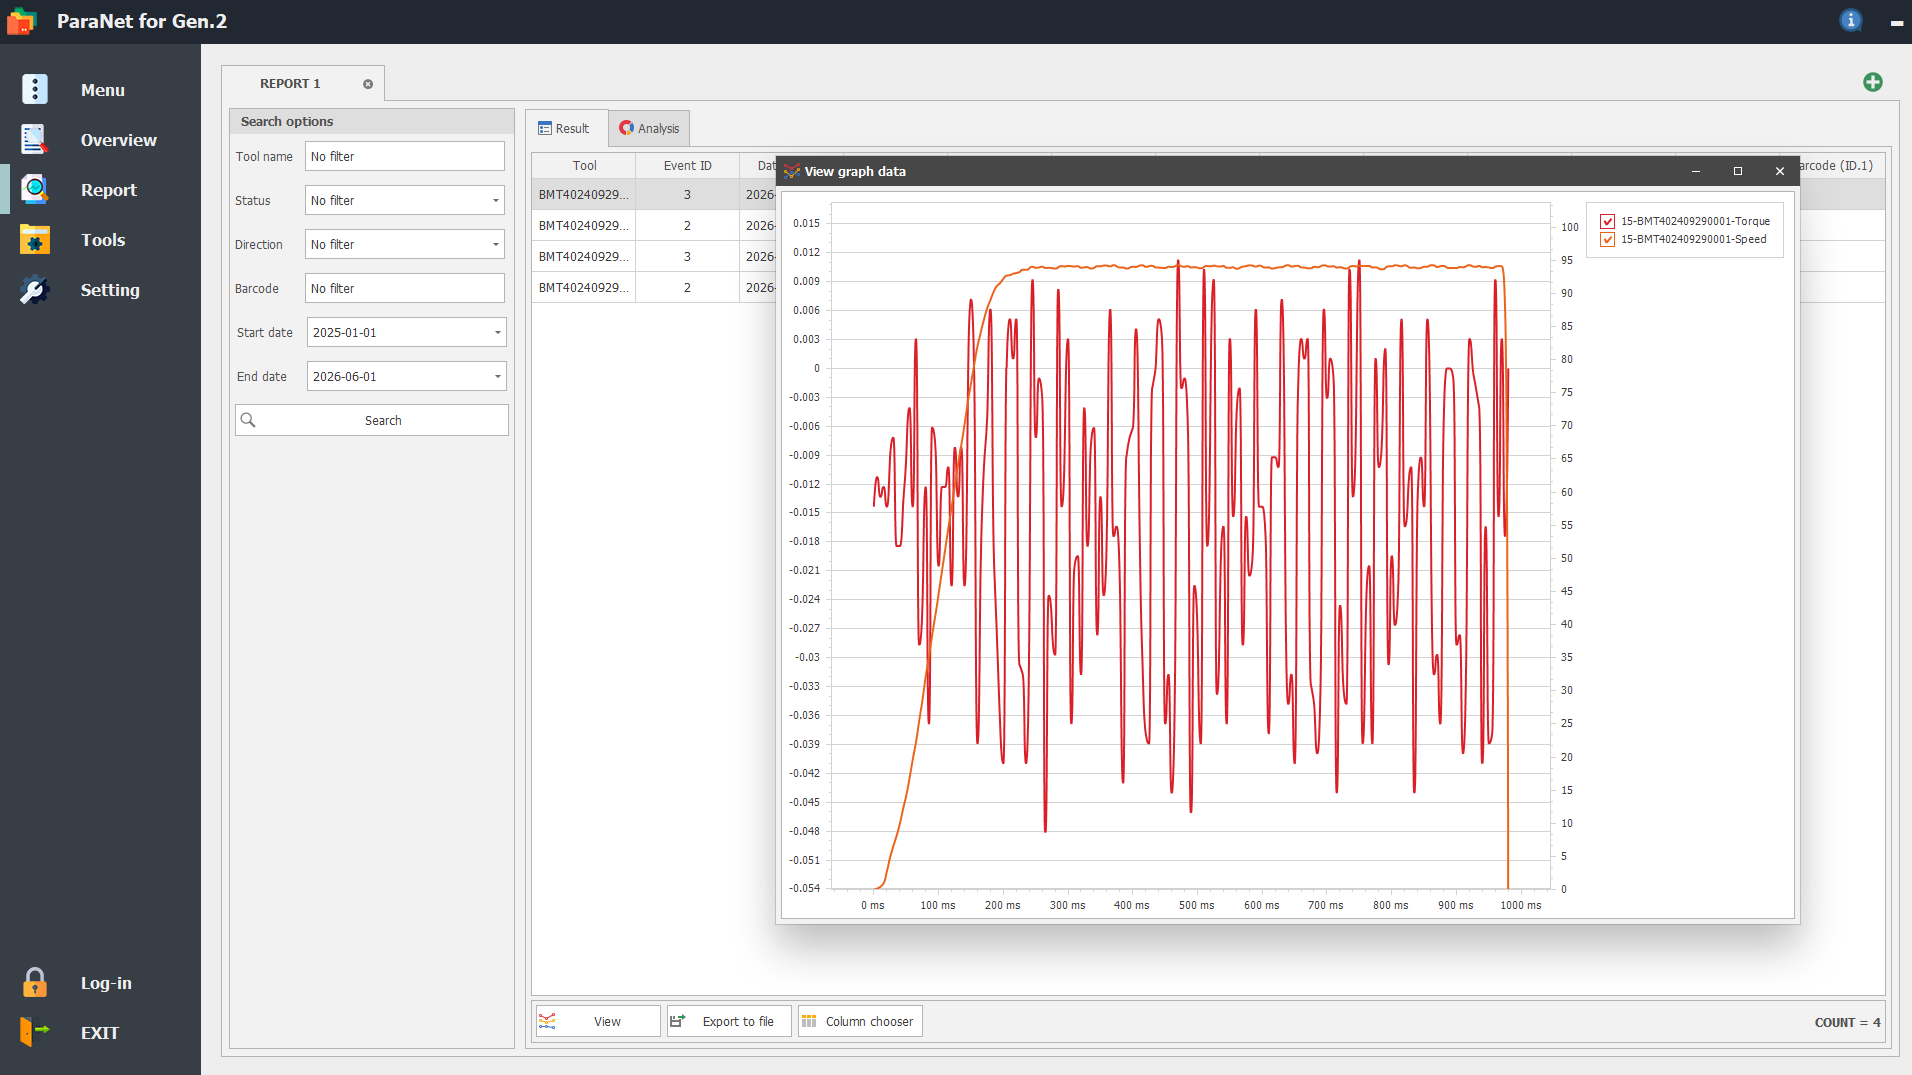Open the Overview sidebar icon
This screenshot has width=1912, height=1075.
(35, 139)
